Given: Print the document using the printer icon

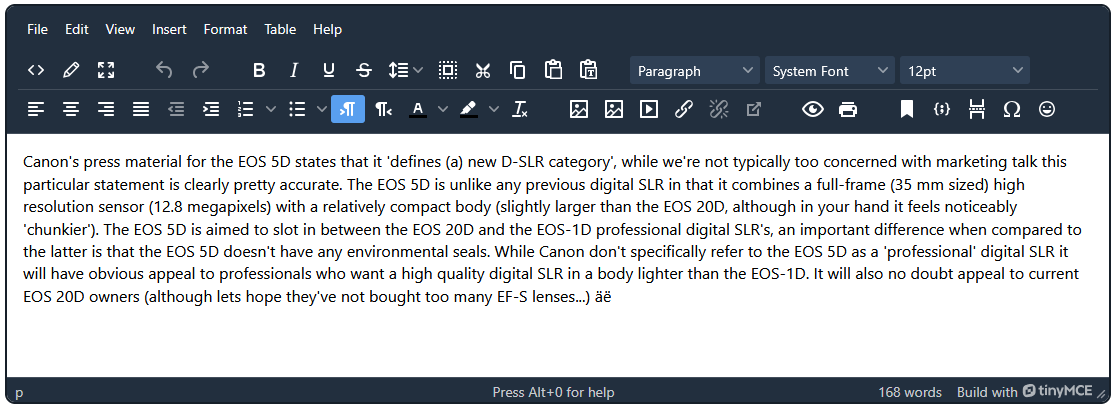Looking at the screenshot, I should coord(848,109).
